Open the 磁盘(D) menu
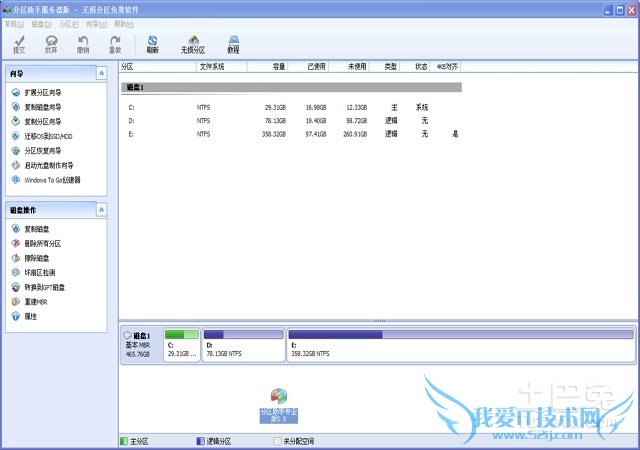Image resolution: width=640 pixels, height=450 pixels. pyautogui.click(x=41, y=24)
